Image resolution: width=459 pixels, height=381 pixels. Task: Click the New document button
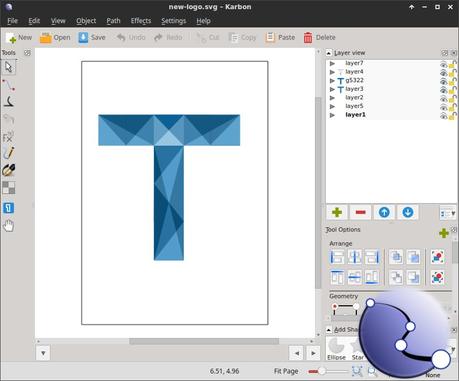coord(19,37)
